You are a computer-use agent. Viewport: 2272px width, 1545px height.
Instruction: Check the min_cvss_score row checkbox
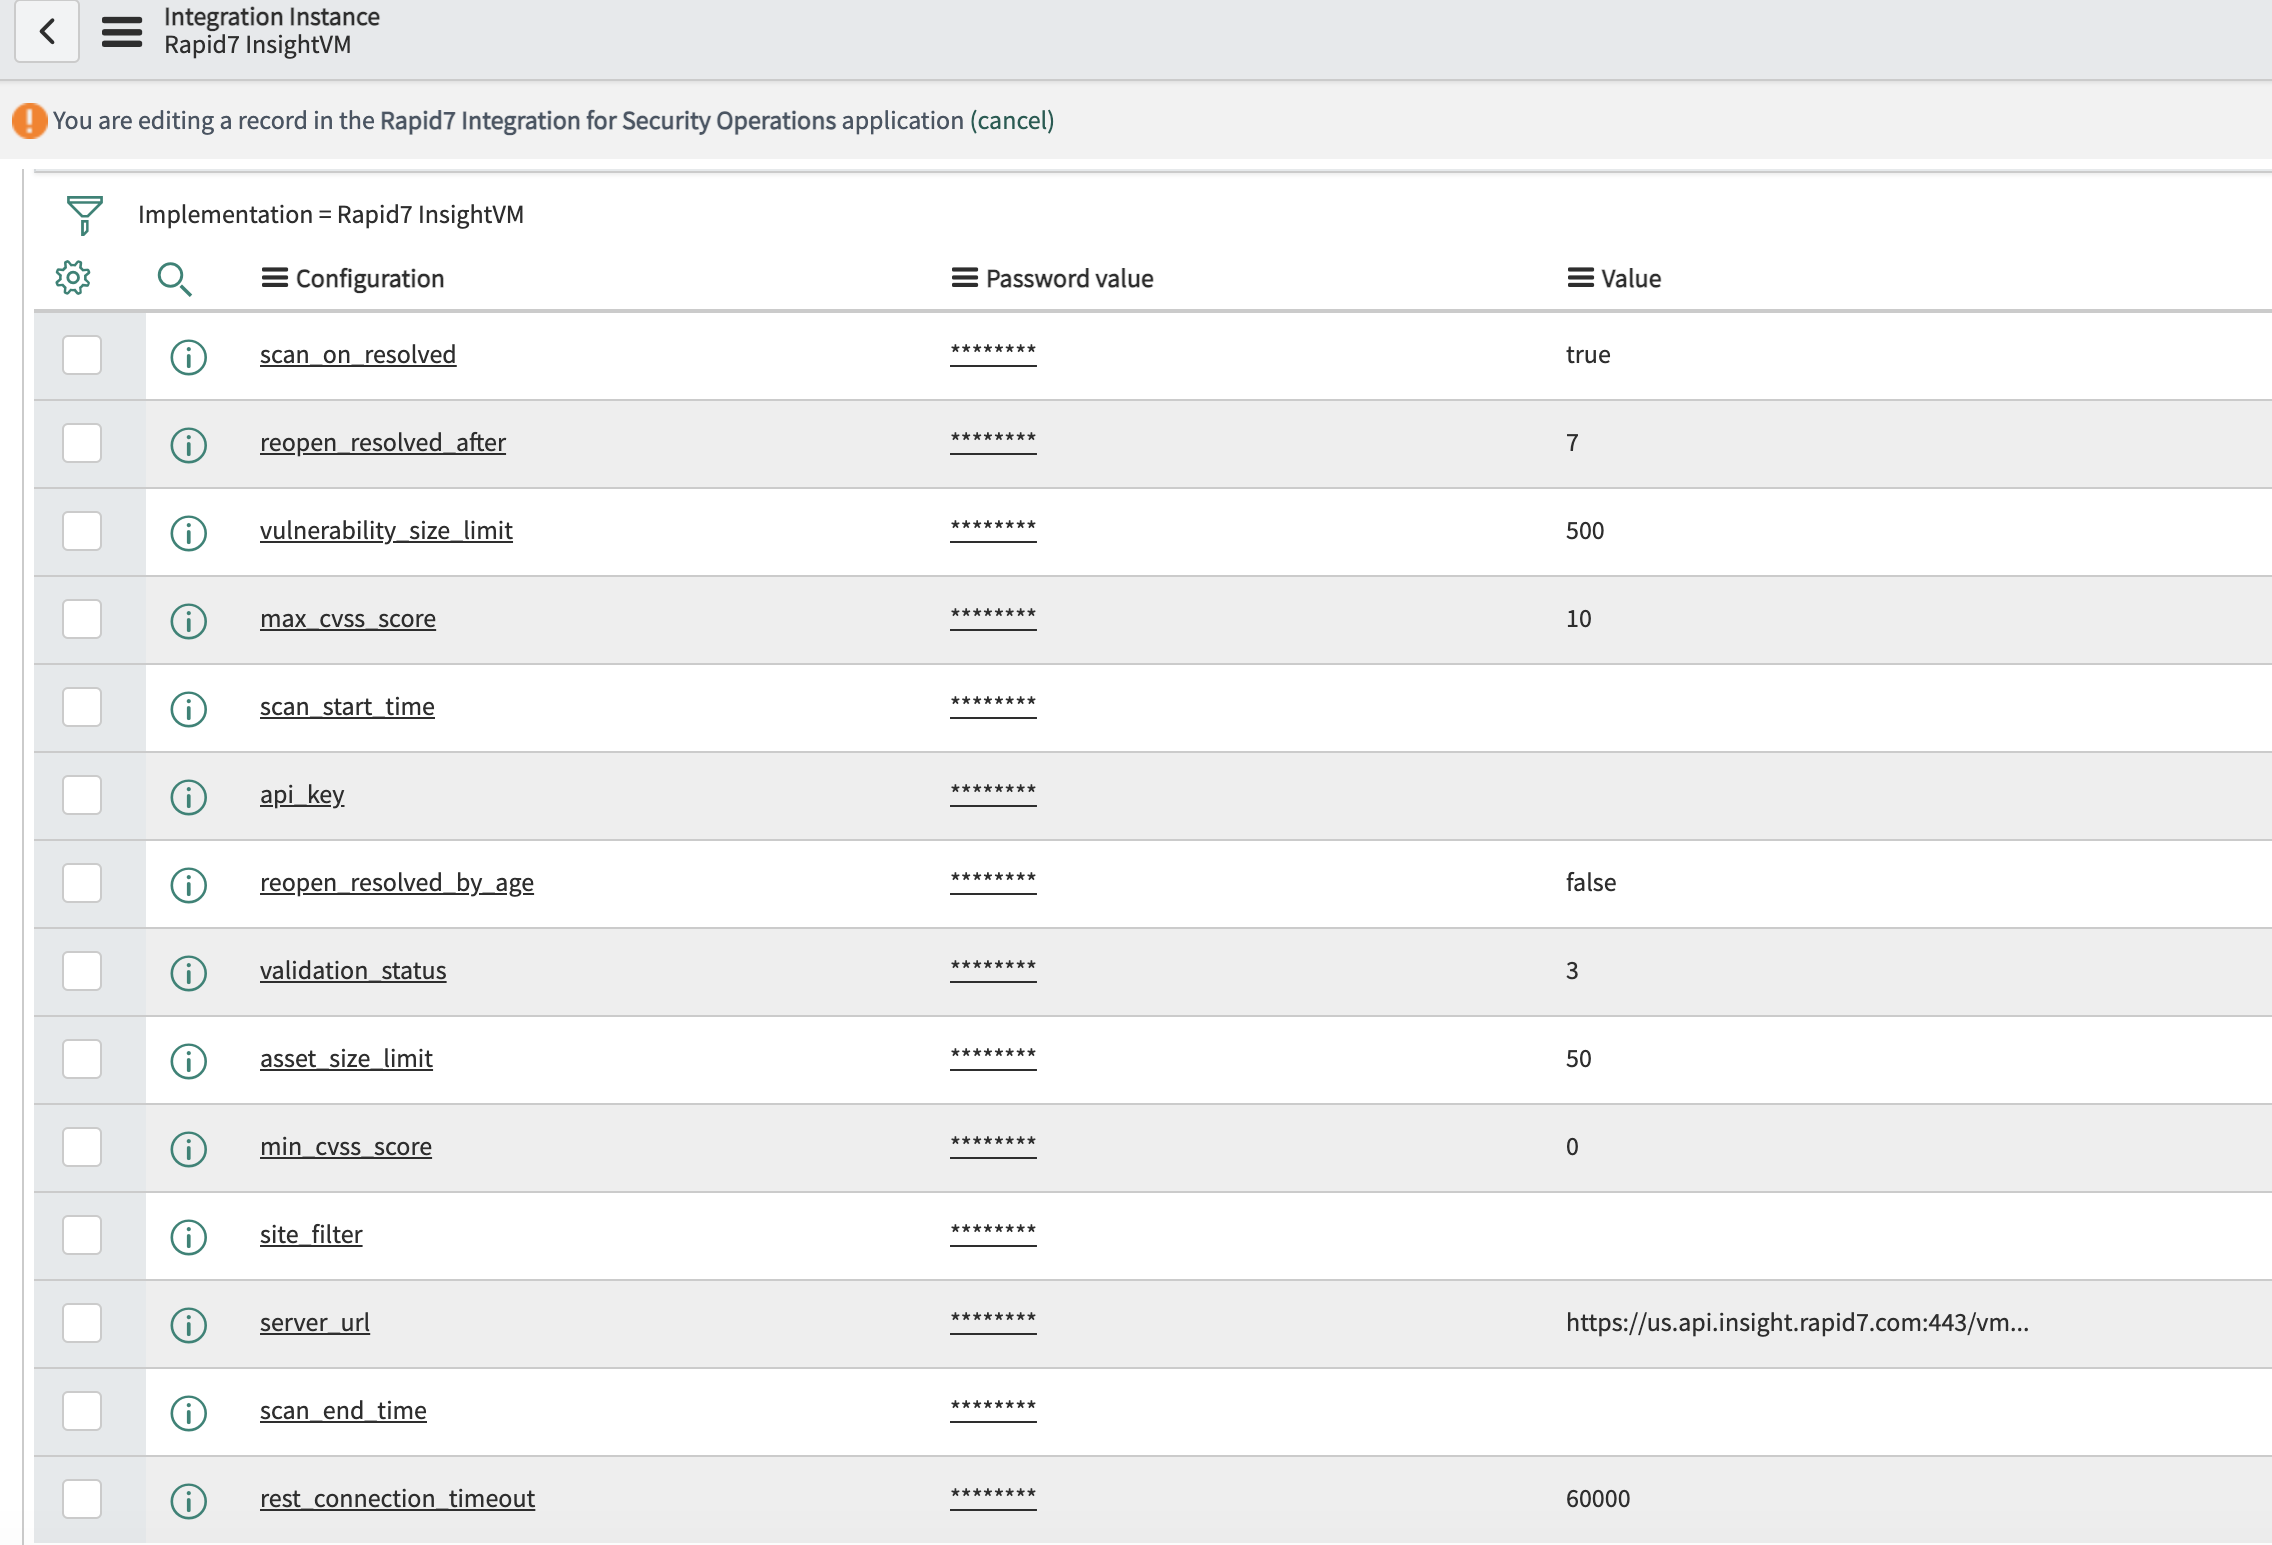[82, 1147]
